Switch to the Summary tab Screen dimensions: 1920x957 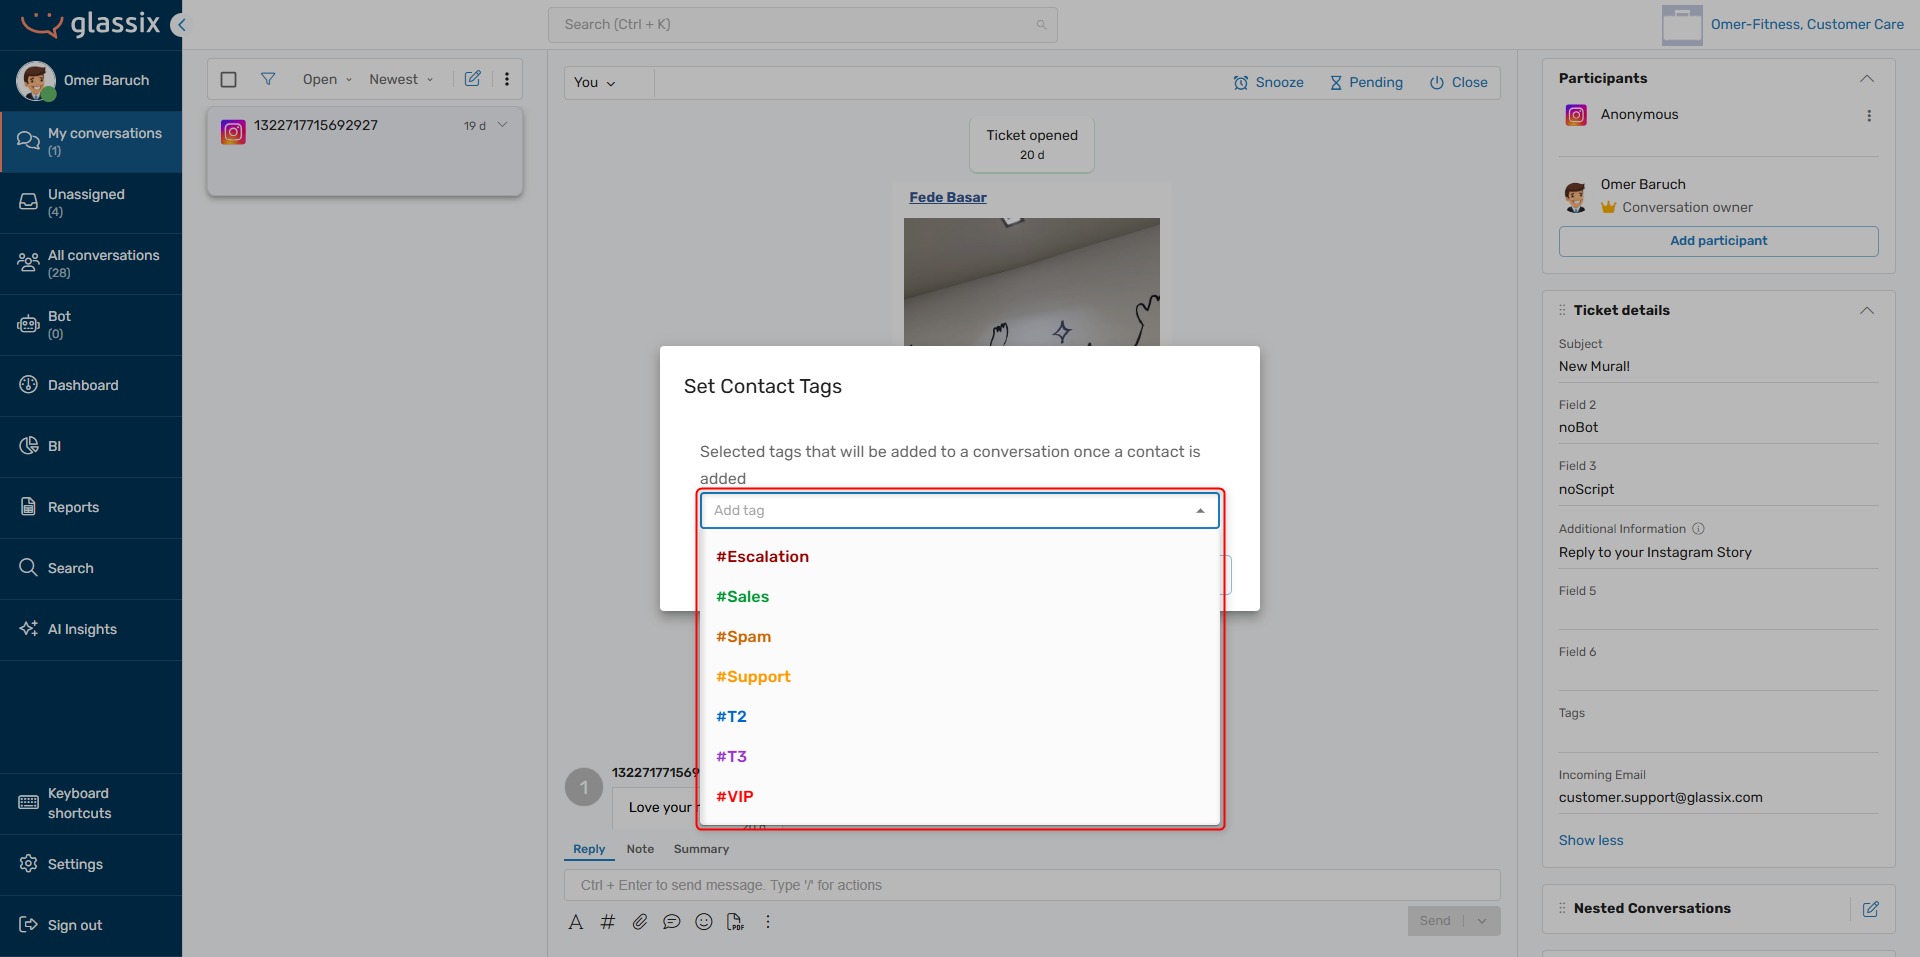[x=701, y=850]
